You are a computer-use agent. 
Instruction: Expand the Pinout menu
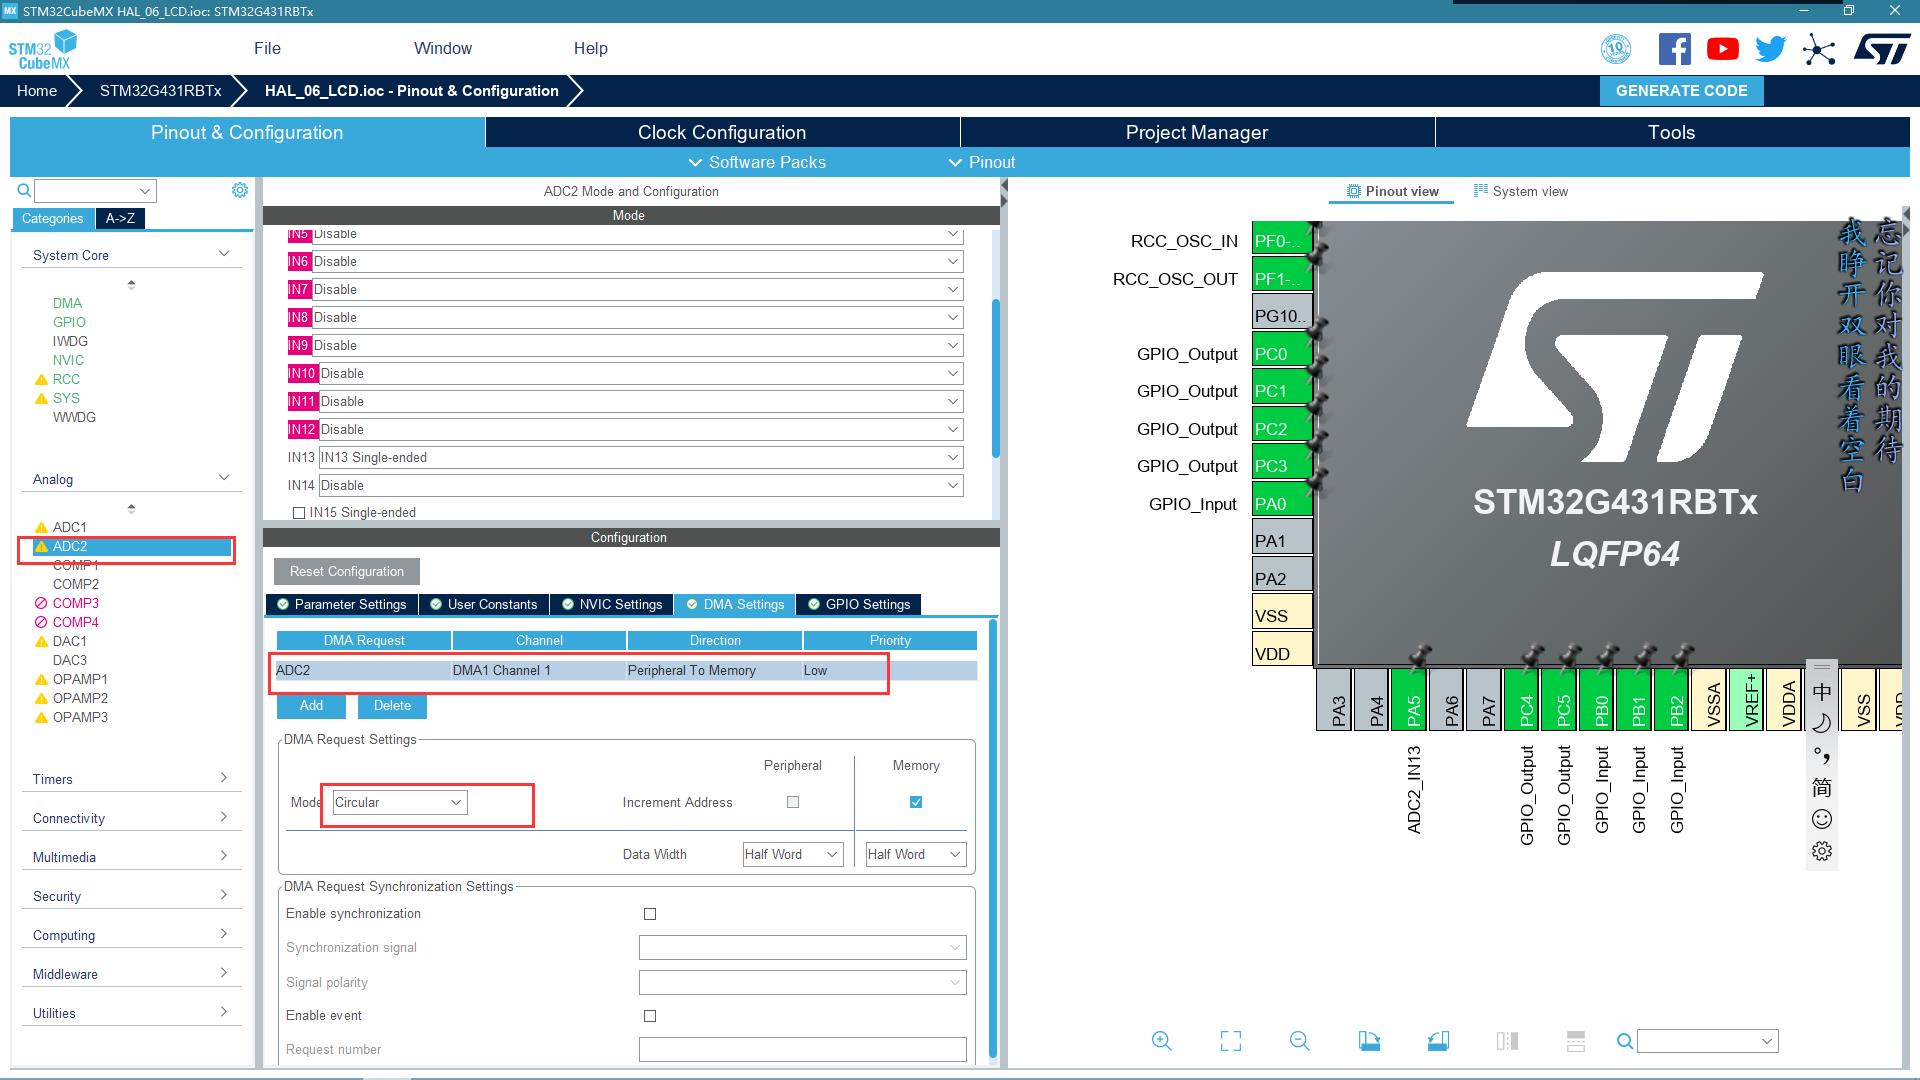(x=981, y=162)
